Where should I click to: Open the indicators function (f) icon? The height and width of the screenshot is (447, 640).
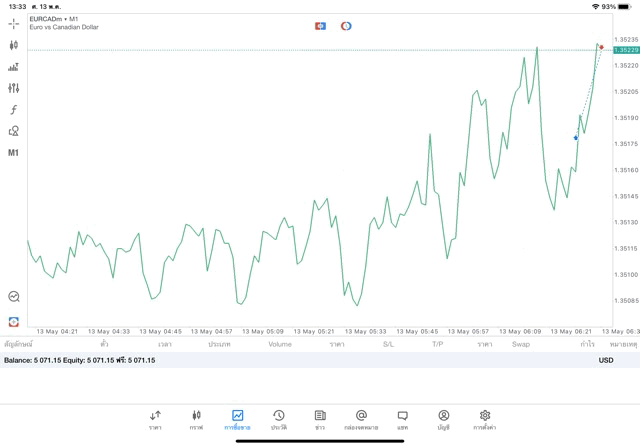click(13, 110)
